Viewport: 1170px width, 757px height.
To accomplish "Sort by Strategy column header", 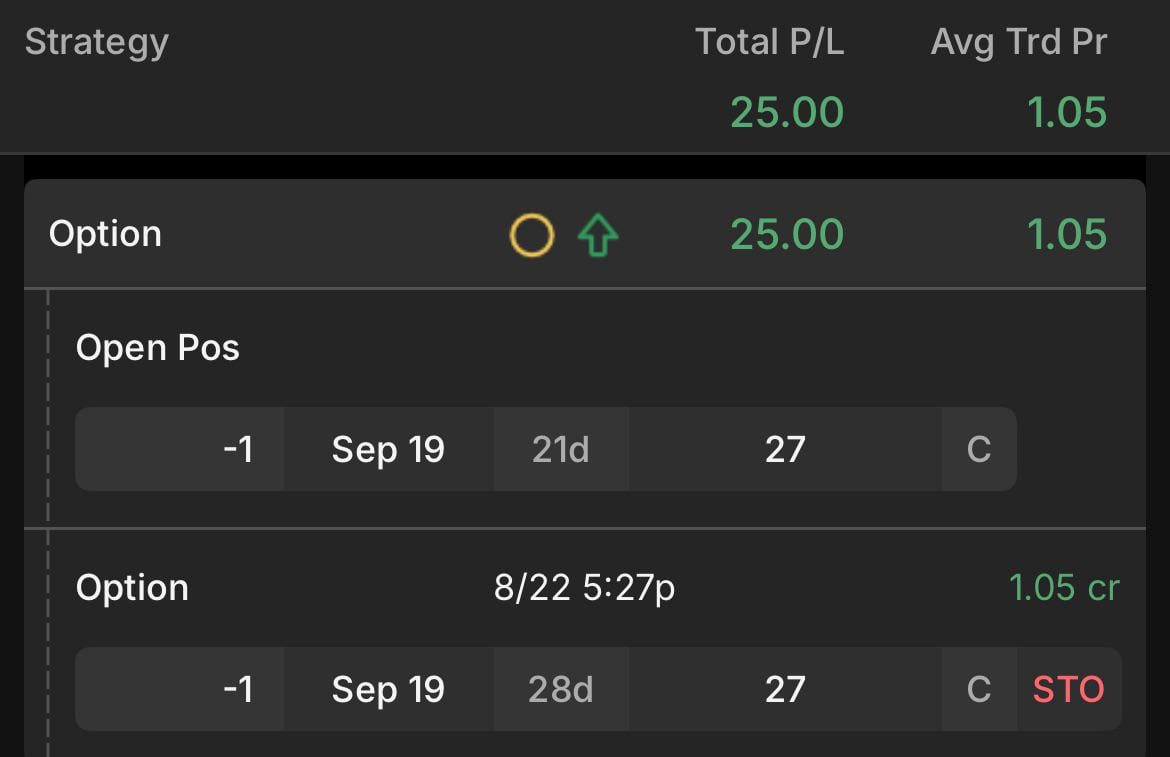I will coord(97,42).
